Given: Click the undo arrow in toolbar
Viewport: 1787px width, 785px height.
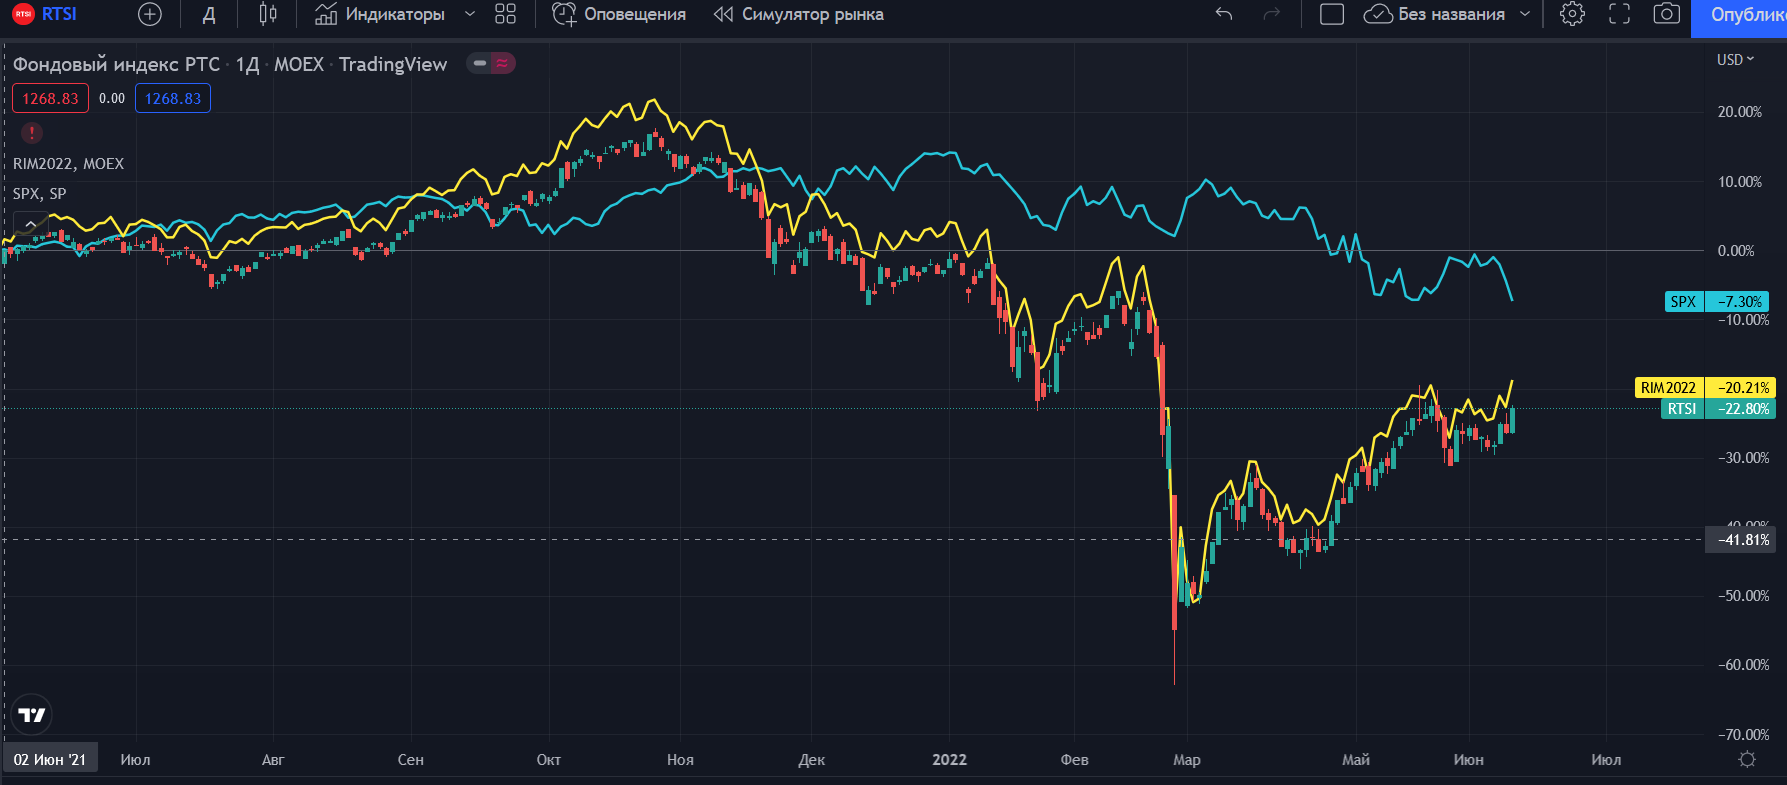Looking at the screenshot, I should tap(1223, 14).
